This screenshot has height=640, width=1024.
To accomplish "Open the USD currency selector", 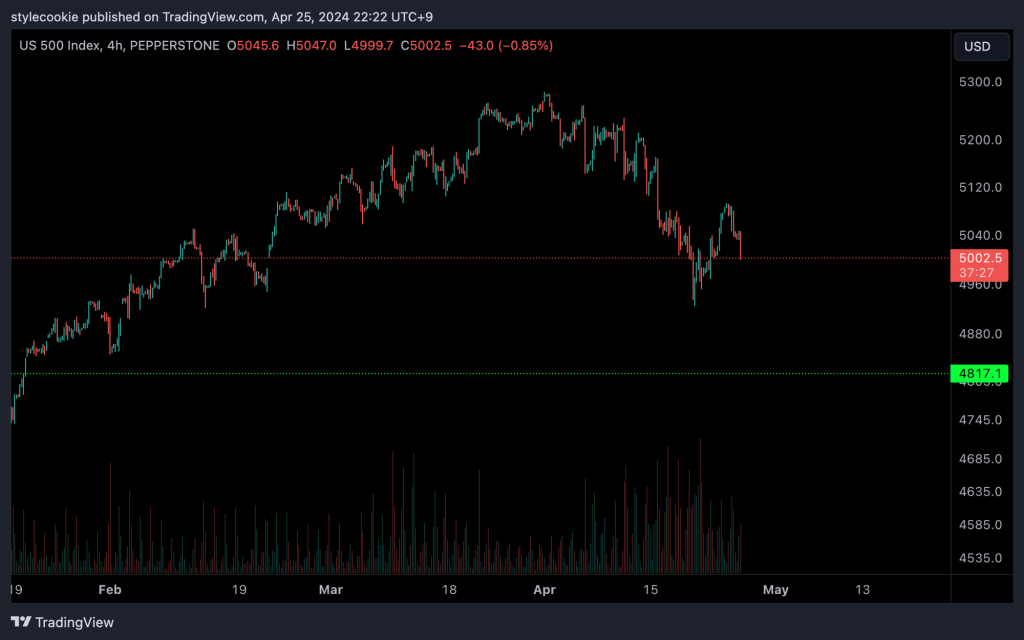I will (x=977, y=47).
